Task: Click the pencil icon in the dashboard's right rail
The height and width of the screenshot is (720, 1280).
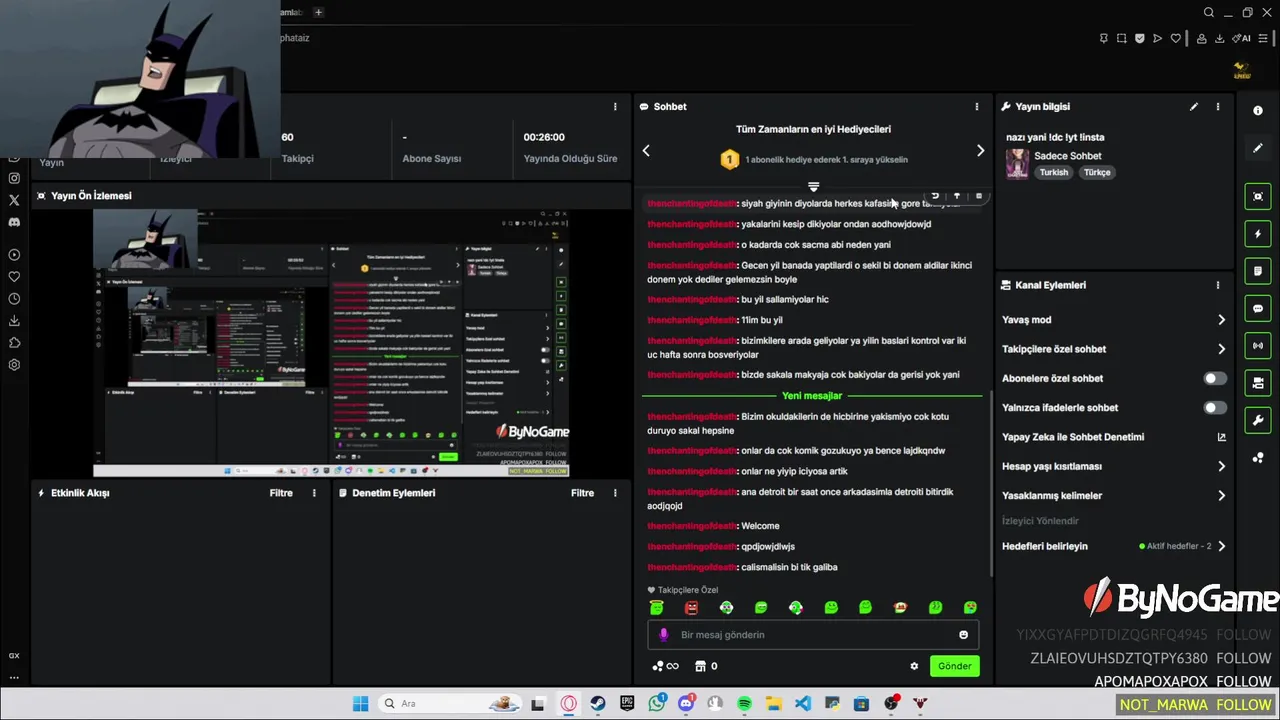Action: tap(1258, 148)
